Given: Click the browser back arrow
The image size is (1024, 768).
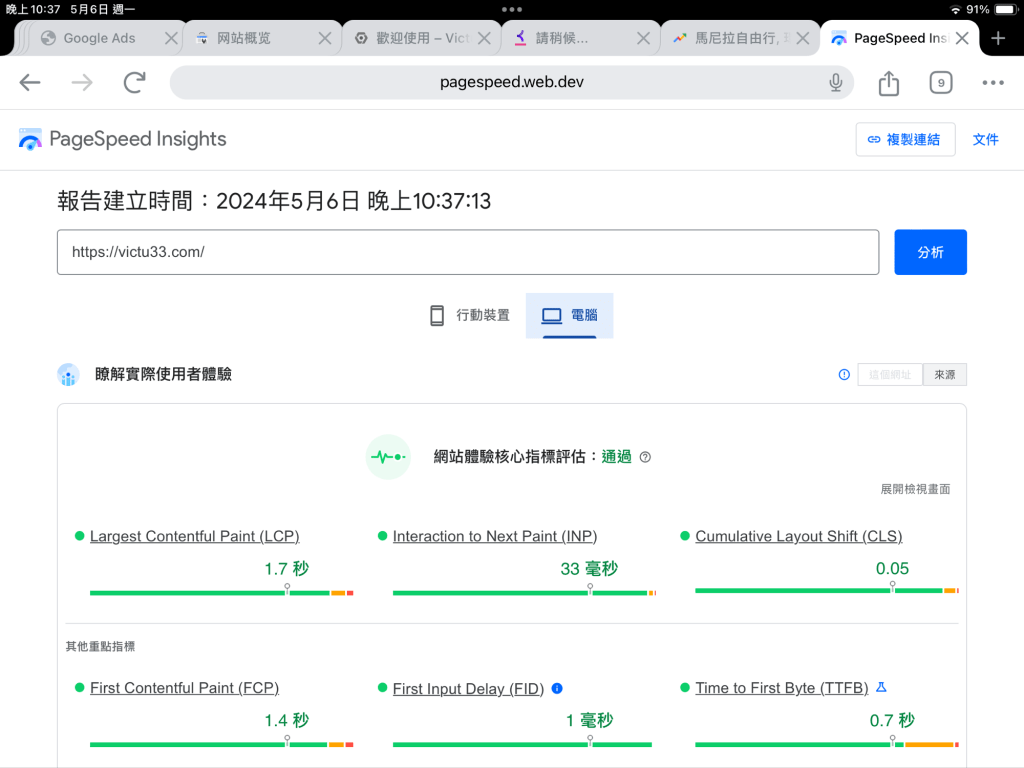Looking at the screenshot, I should pos(30,83).
